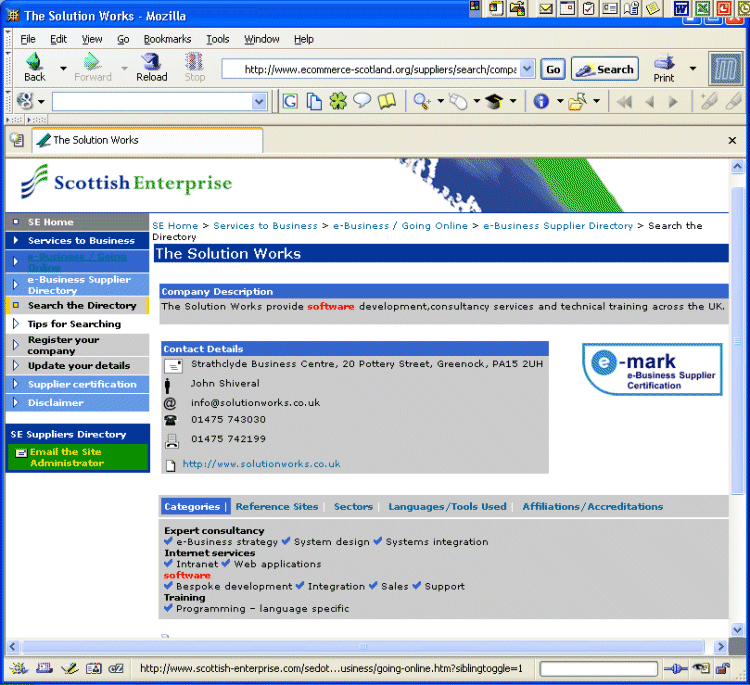
Task: Open the toolbar search field dropdown
Action: [259, 101]
